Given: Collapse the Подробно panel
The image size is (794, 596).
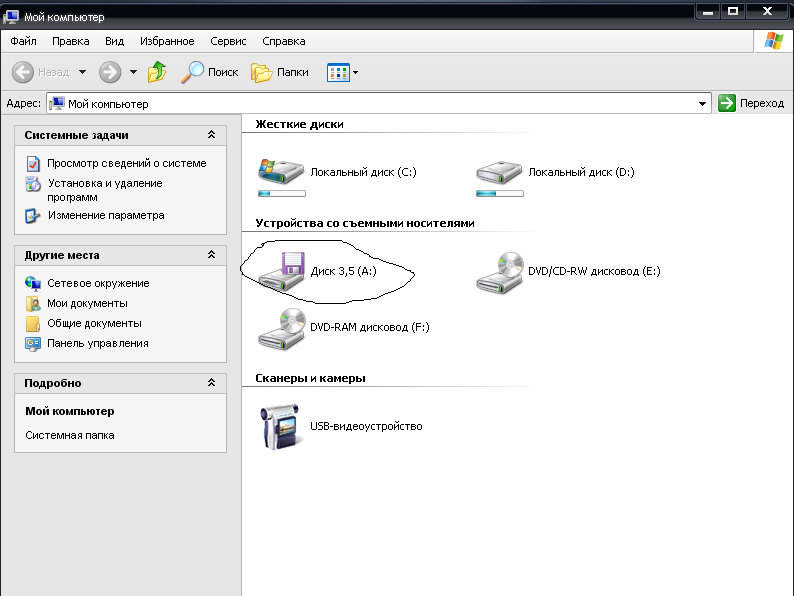Looking at the screenshot, I should (x=212, y=383).
